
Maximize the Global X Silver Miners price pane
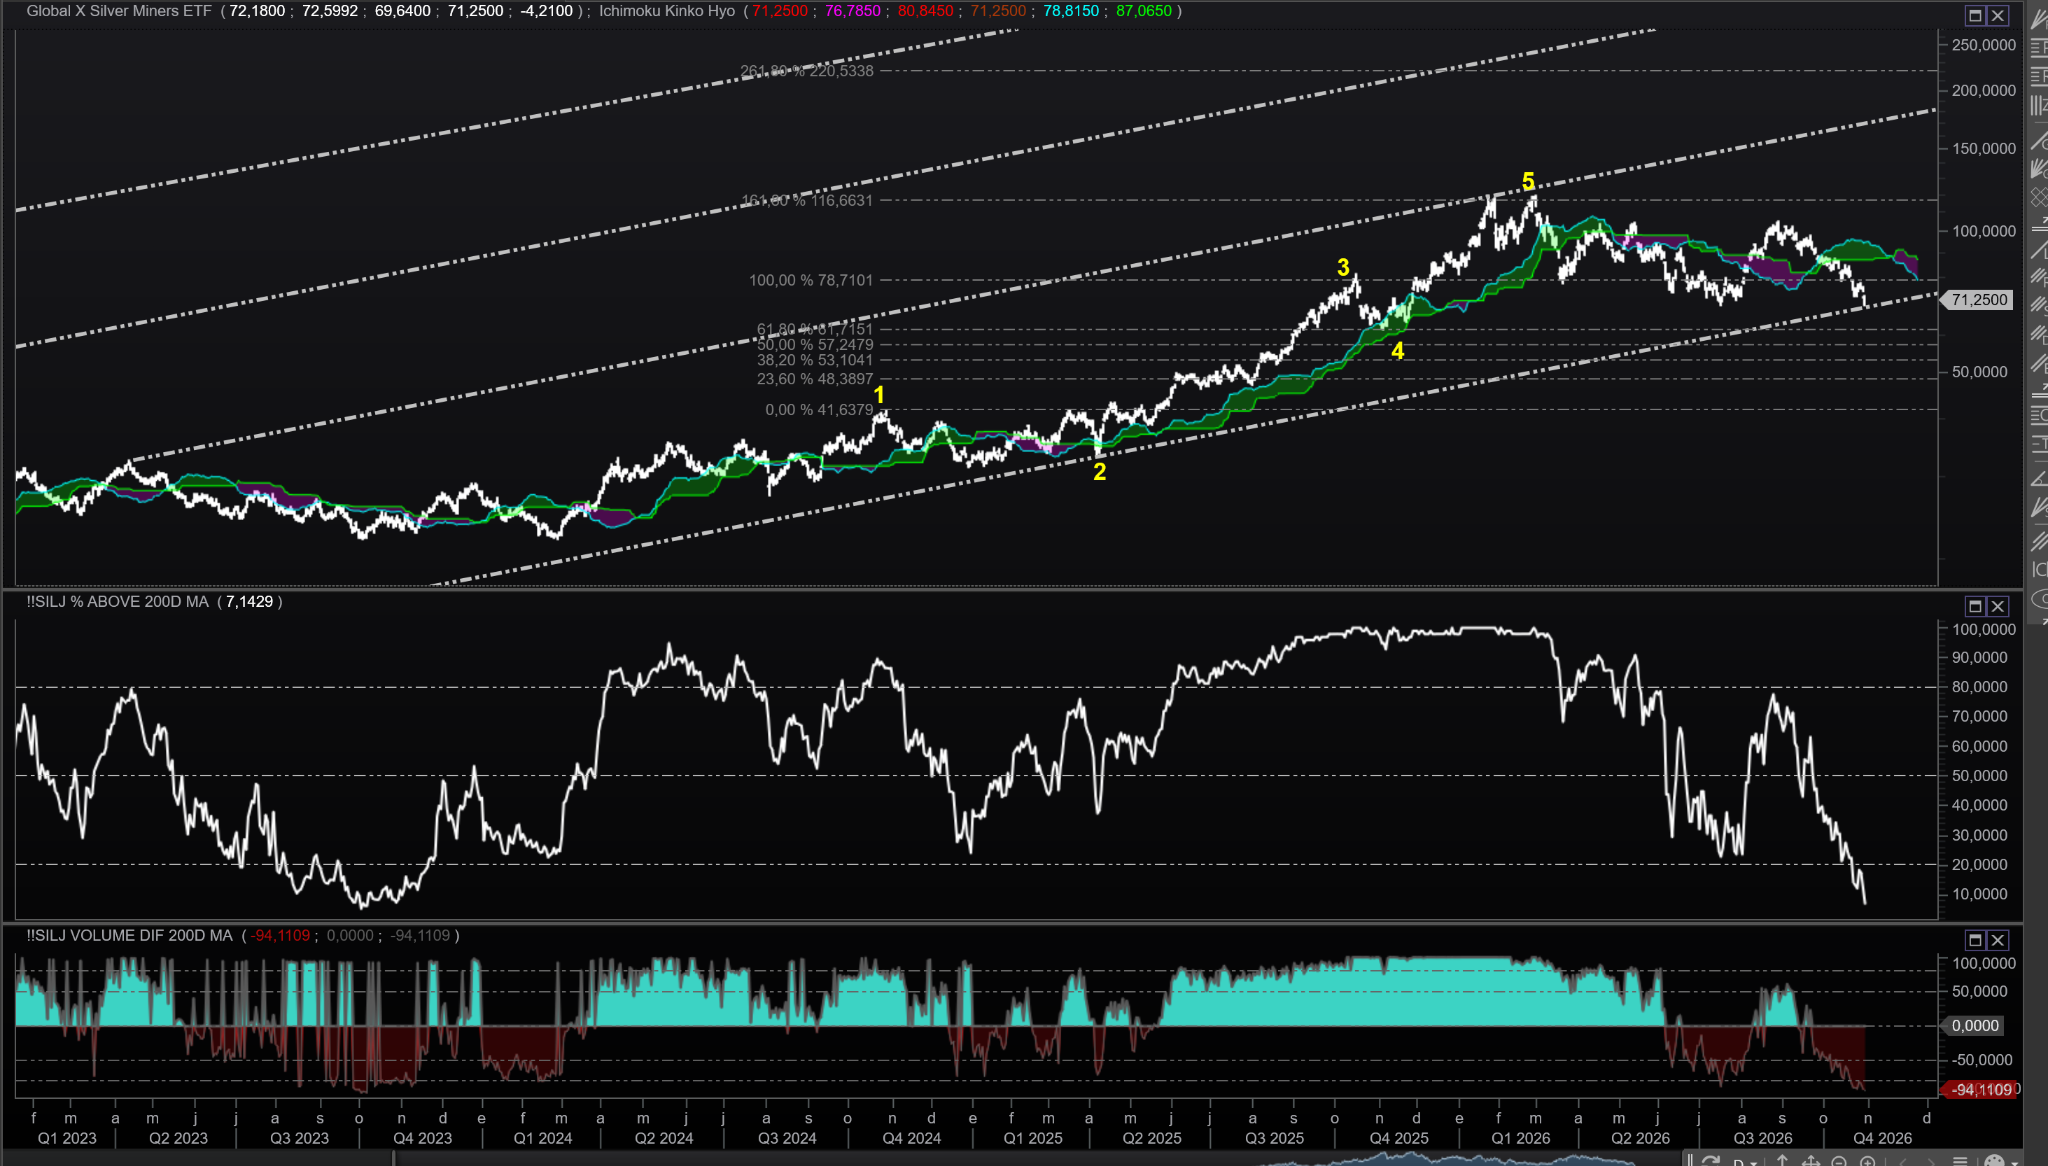click(x=1975, y=15)
